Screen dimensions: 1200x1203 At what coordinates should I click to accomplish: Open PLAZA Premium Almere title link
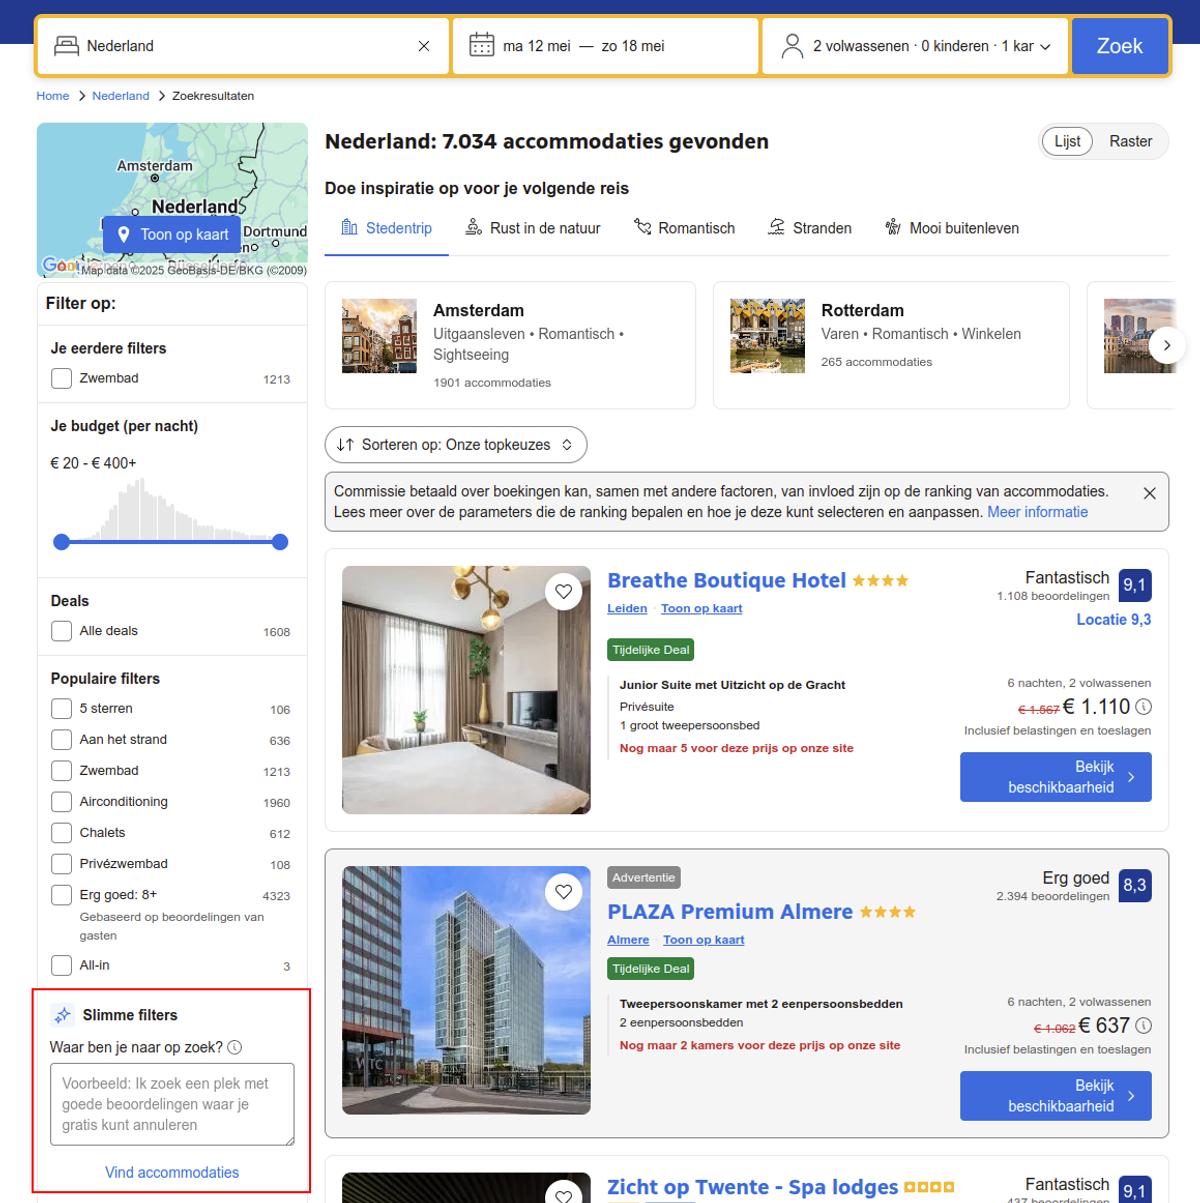pyautogui.click(x=730, y=912)
